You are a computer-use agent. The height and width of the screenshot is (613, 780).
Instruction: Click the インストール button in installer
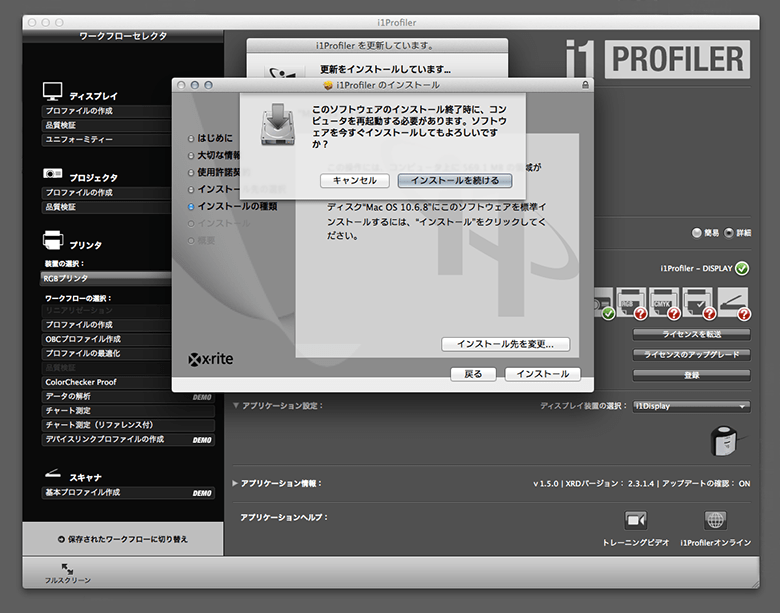(543, 374)
